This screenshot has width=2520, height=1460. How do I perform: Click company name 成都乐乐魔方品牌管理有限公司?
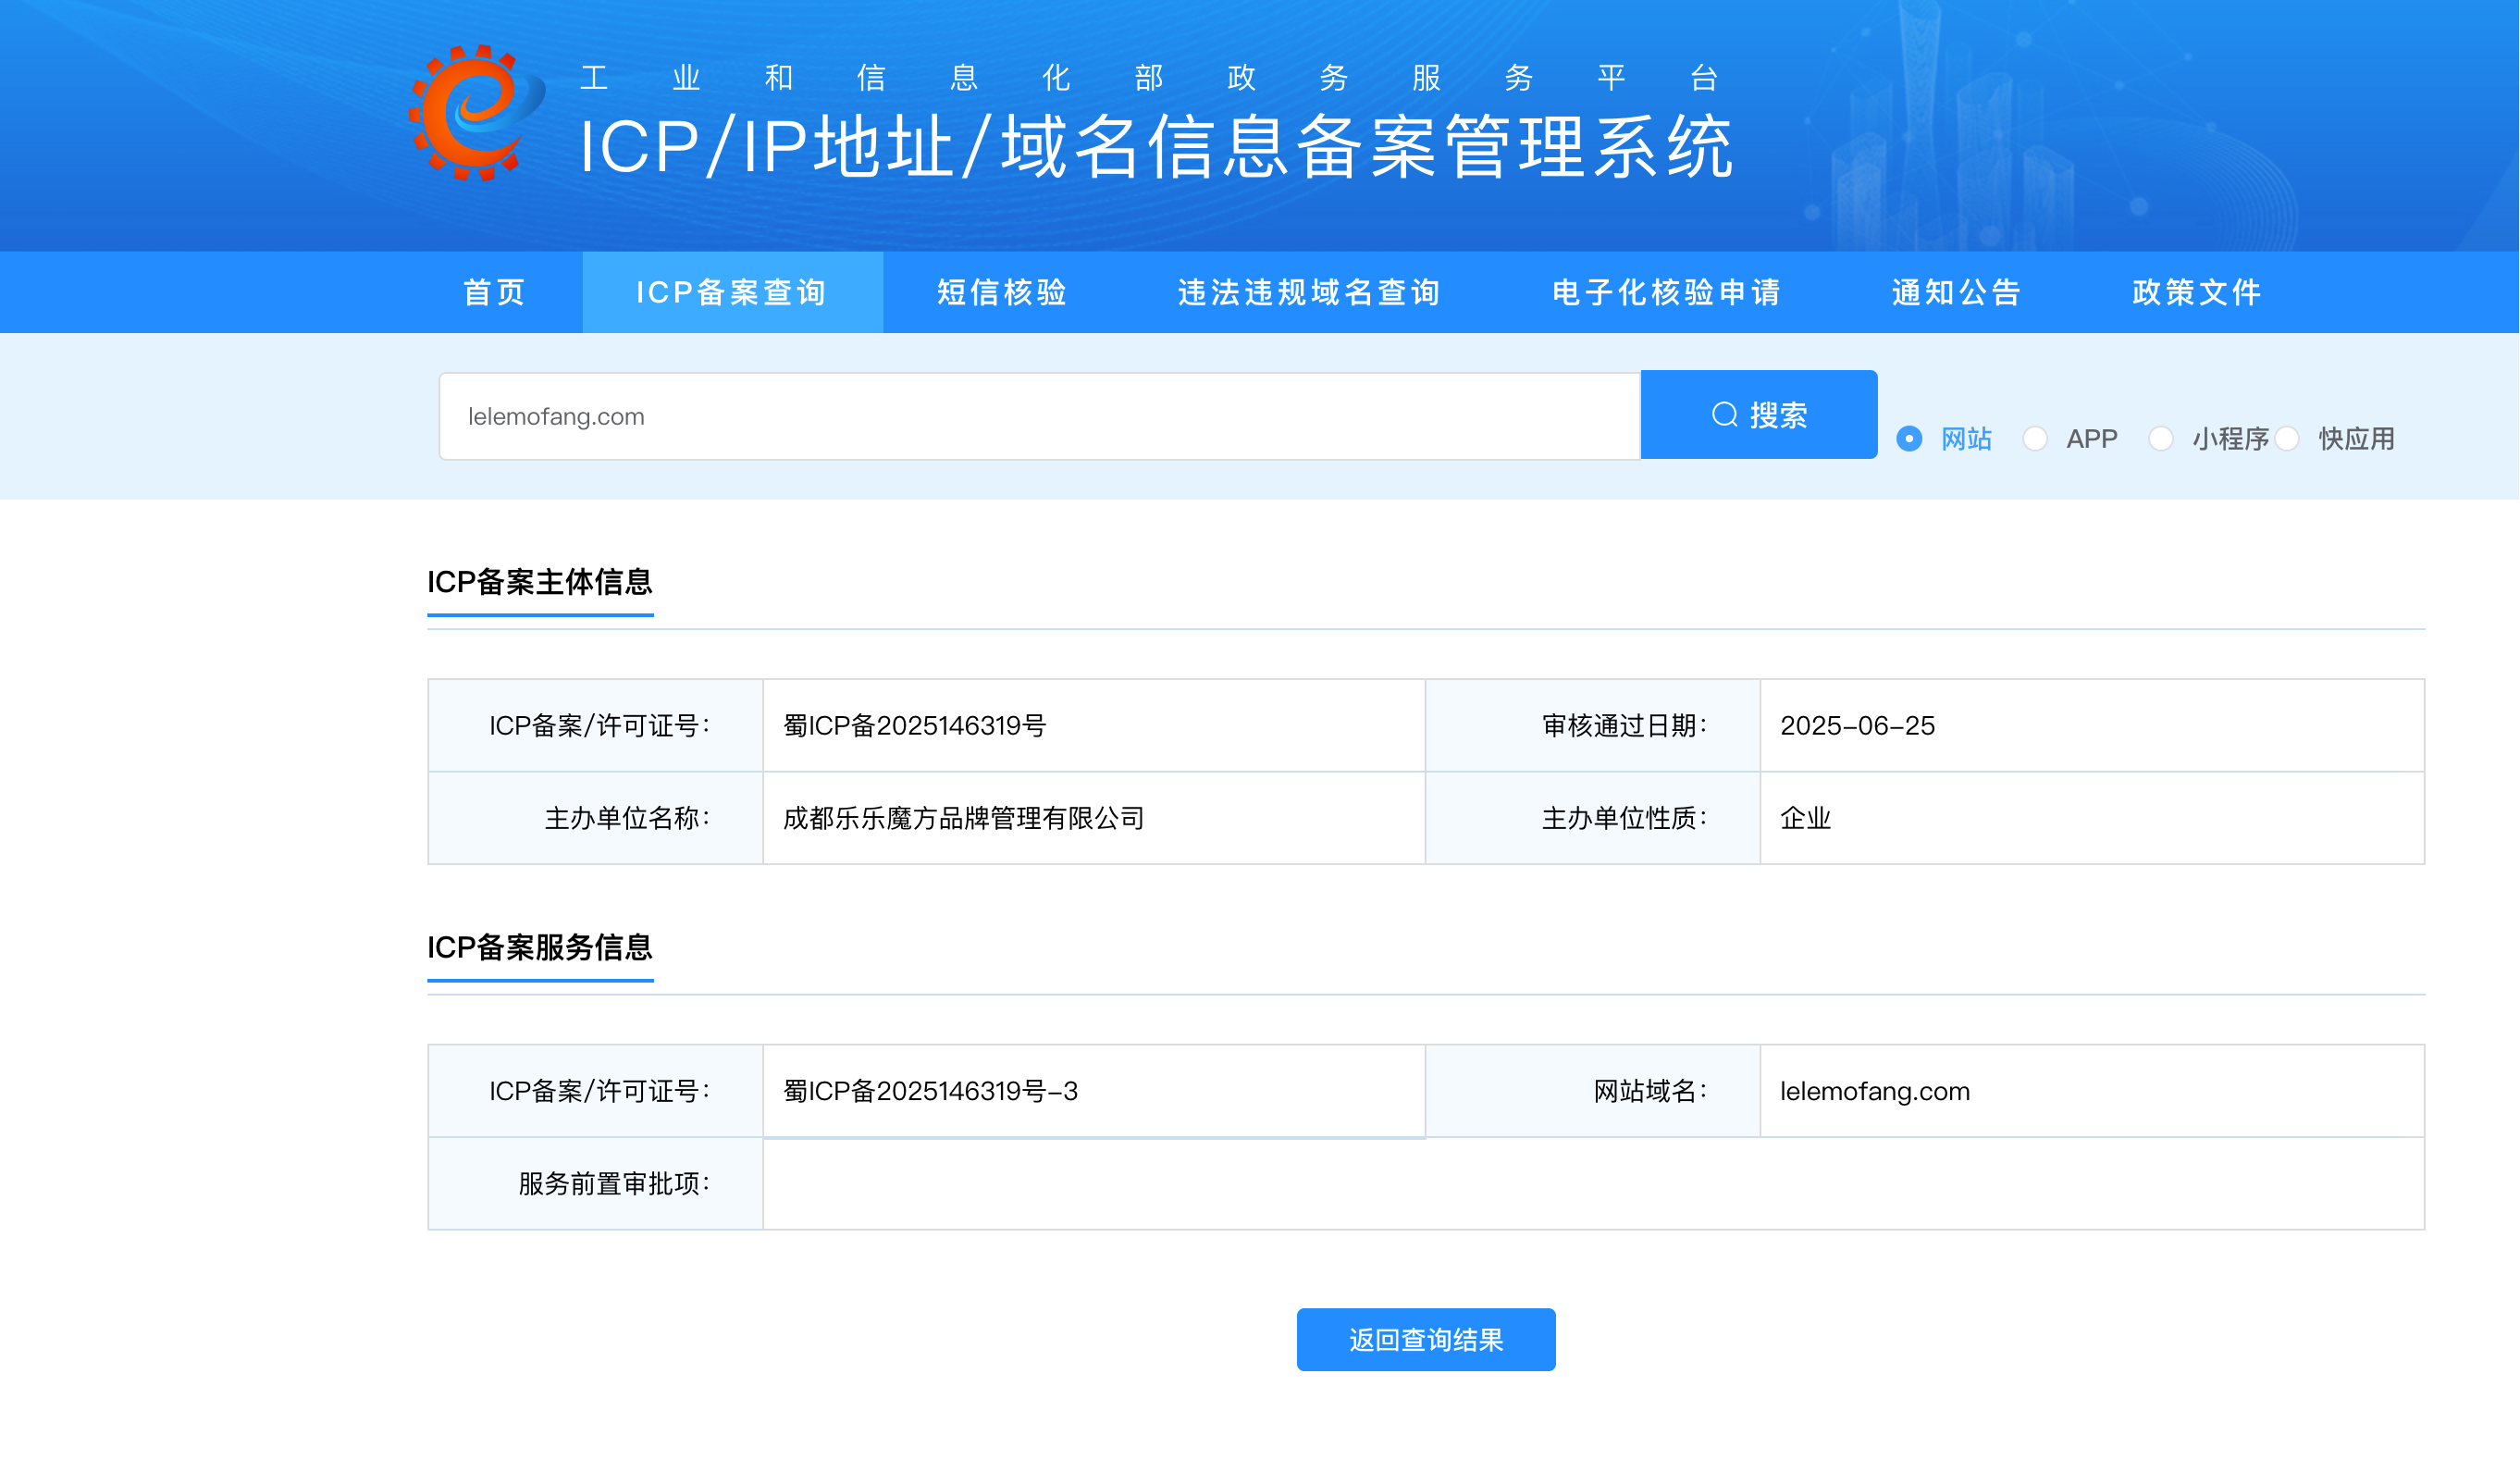coord(963,818)
